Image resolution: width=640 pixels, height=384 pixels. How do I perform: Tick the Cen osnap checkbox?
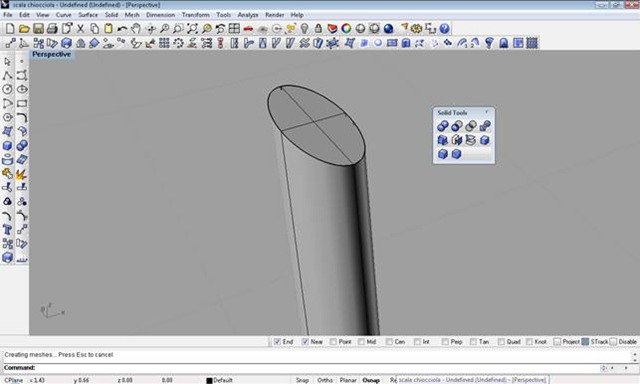pos(389,342)
